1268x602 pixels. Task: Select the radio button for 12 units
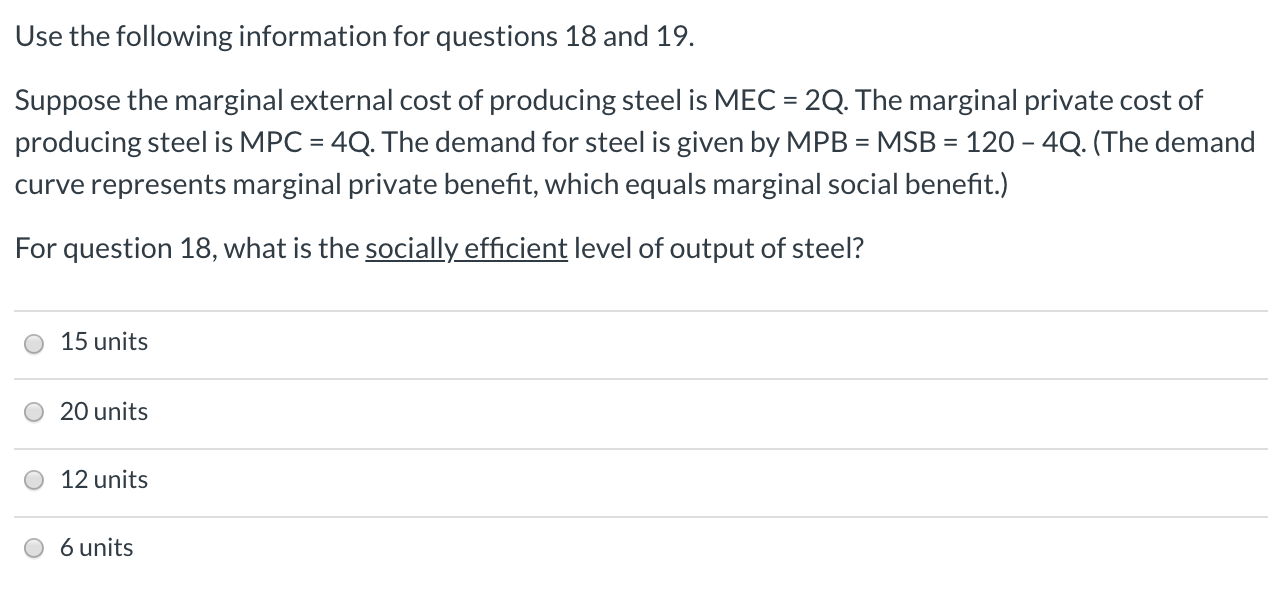click(34, 480)
